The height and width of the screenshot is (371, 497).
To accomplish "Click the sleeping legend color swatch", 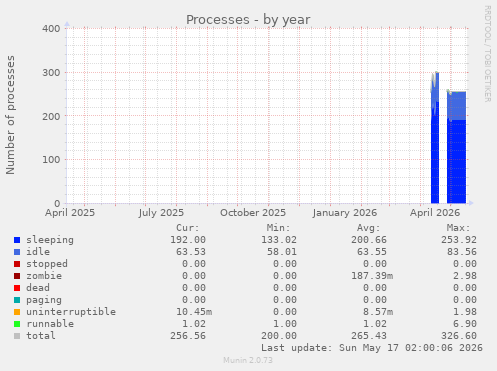I will (x=17, y=240).
